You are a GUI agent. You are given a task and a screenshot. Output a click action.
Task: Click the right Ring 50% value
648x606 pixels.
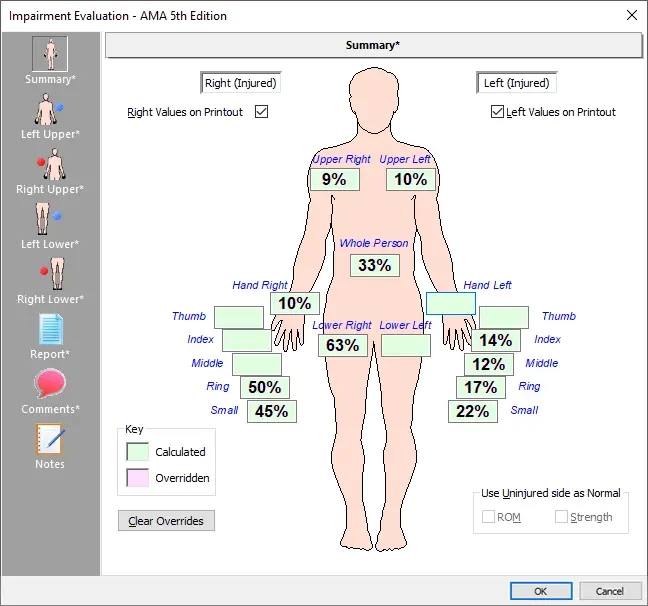pyautogui.click(x=265, y=387)
